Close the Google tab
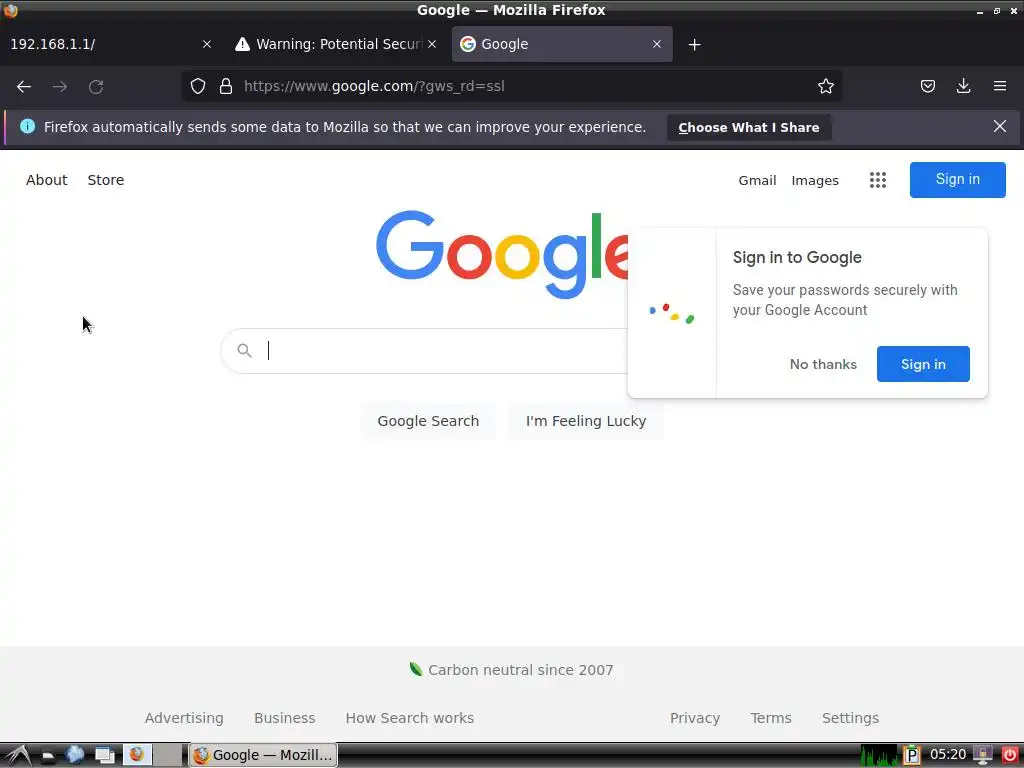This screenshot has width=1024, height=768. pos(656,44)
